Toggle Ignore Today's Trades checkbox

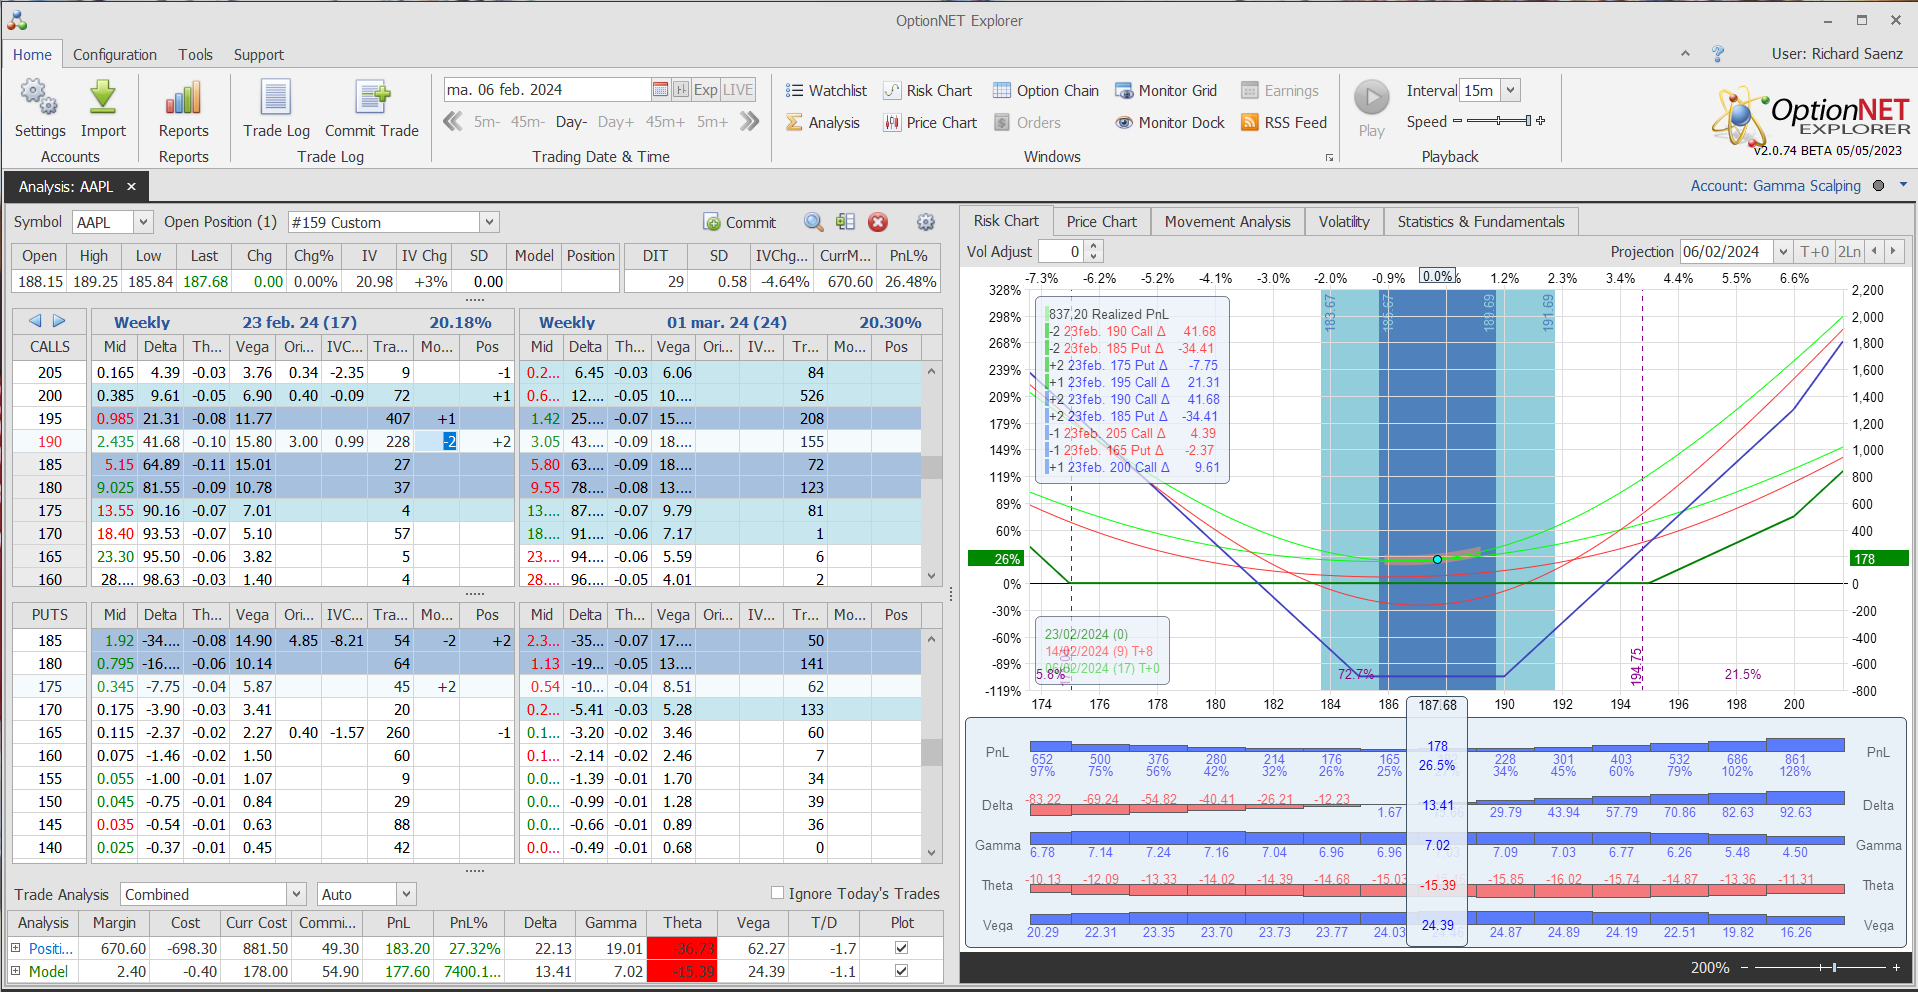[x=778, y=893]
